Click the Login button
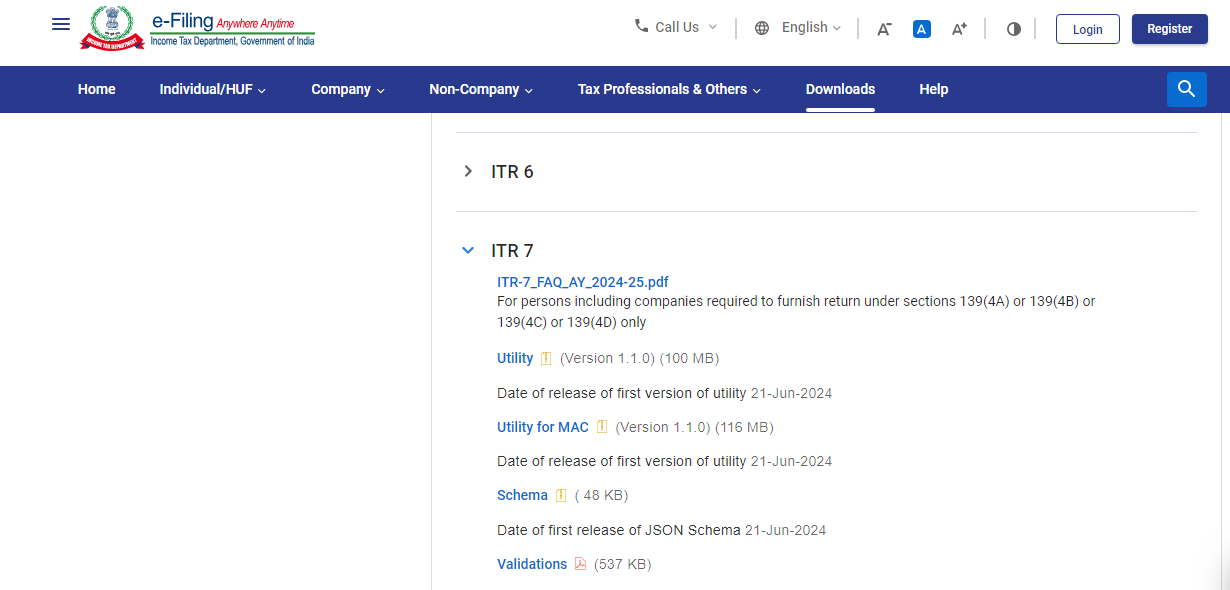Viewport: 1230px width, 590px height. [x=1087, y=29]
